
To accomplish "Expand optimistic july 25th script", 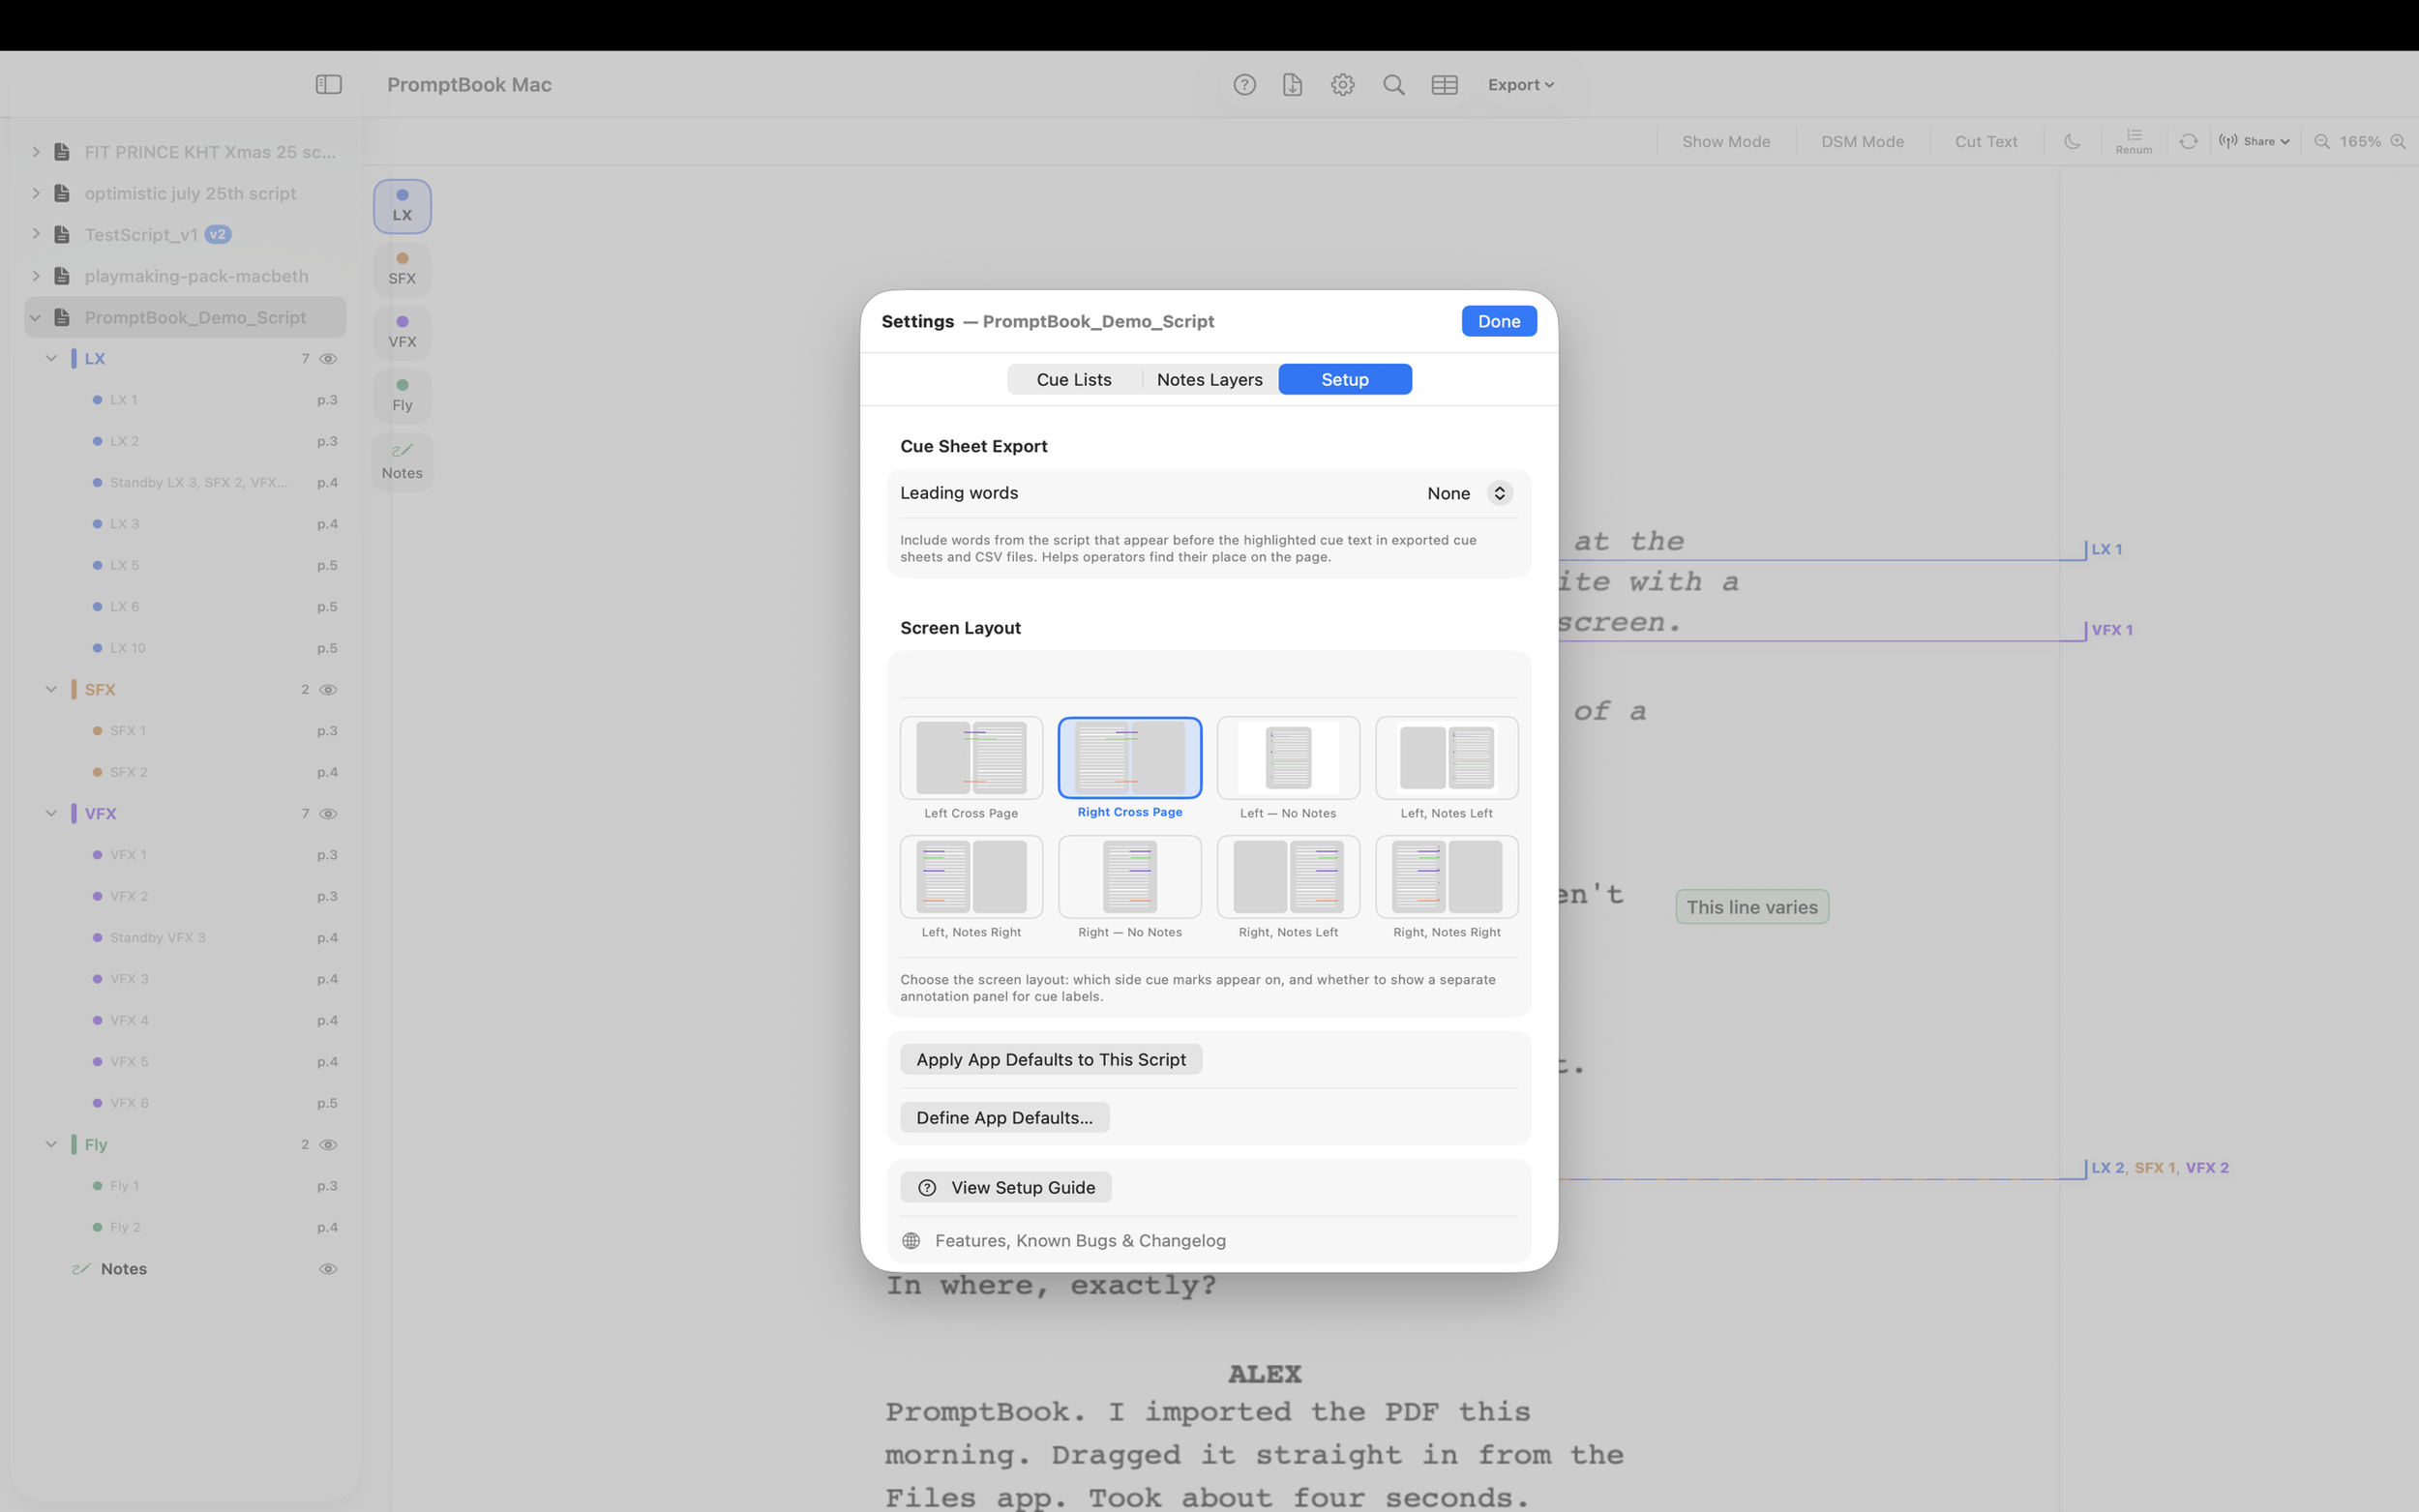I will pos(36,193).
